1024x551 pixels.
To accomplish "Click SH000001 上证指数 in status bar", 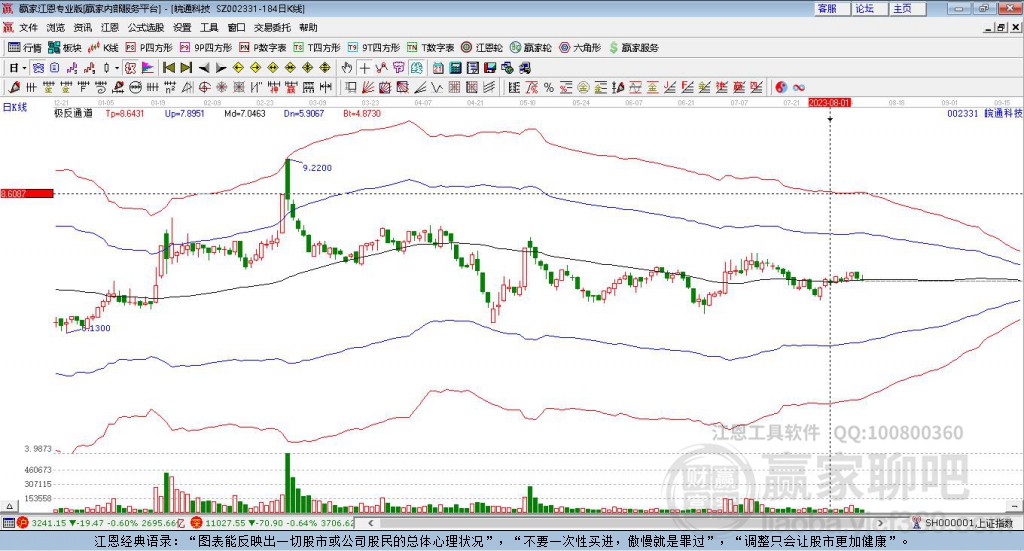I will tap(968, 523).
